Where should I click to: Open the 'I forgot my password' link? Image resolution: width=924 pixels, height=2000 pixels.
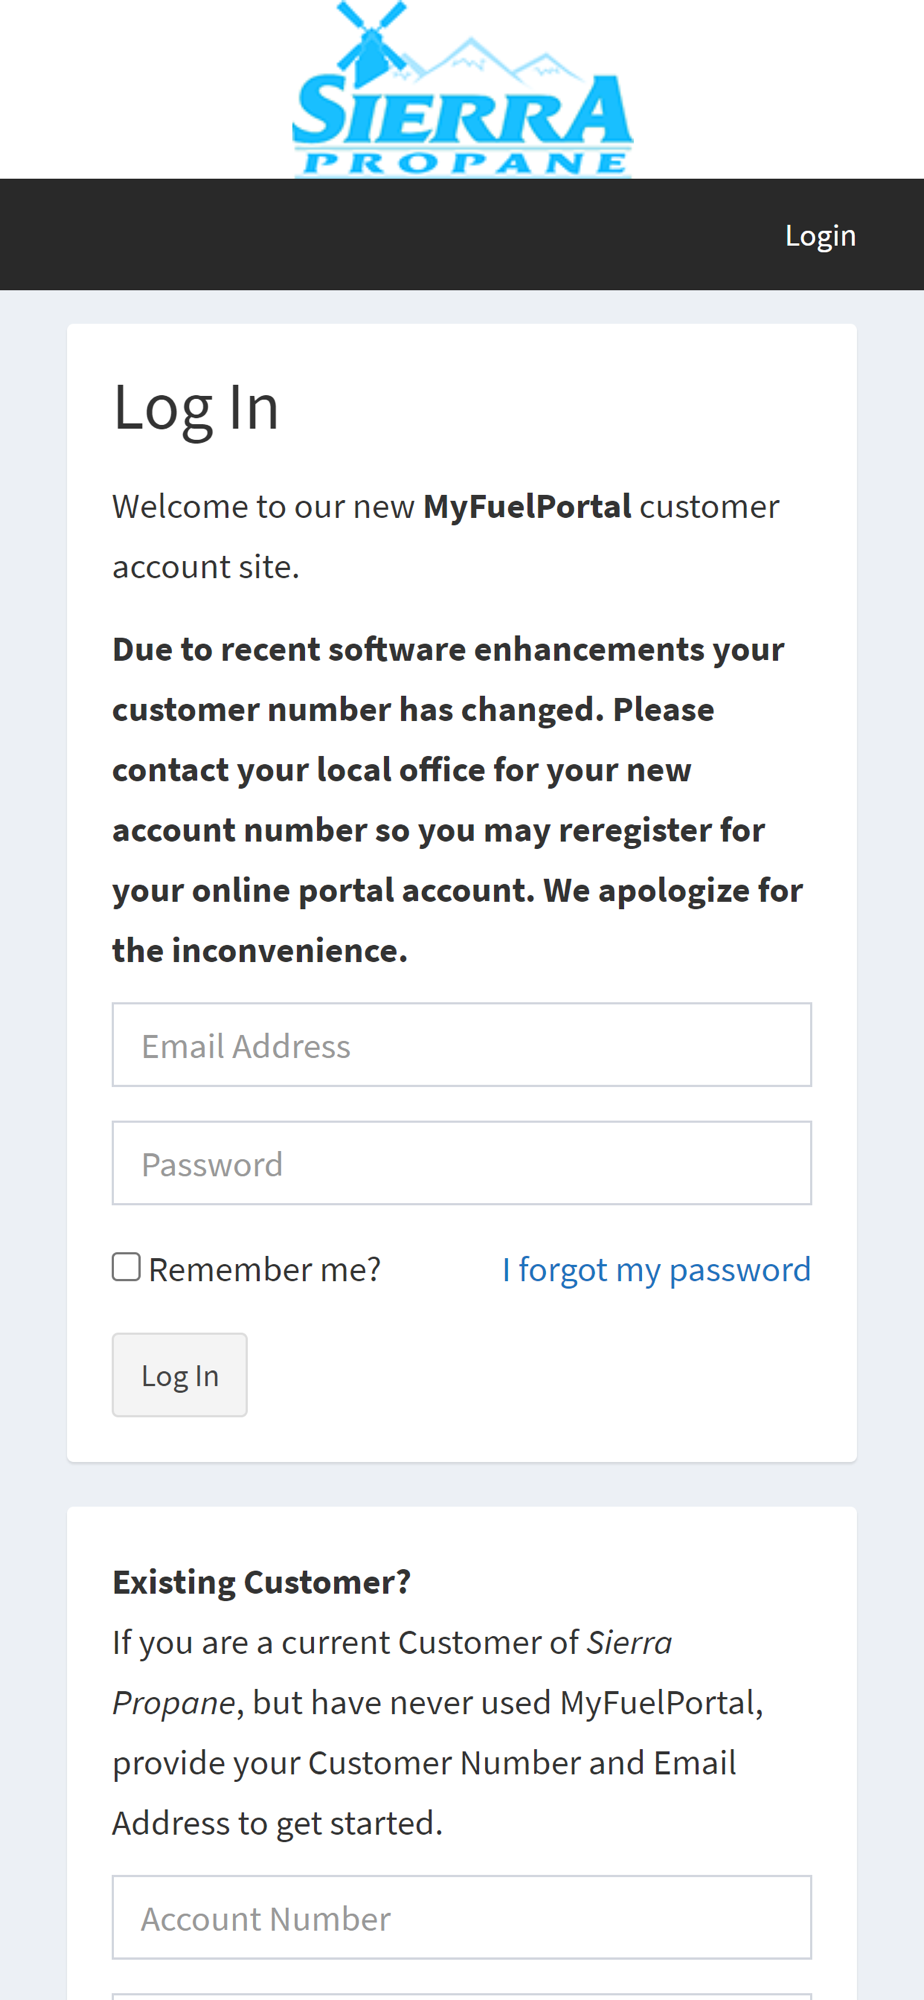click(x=656, y=1269)
